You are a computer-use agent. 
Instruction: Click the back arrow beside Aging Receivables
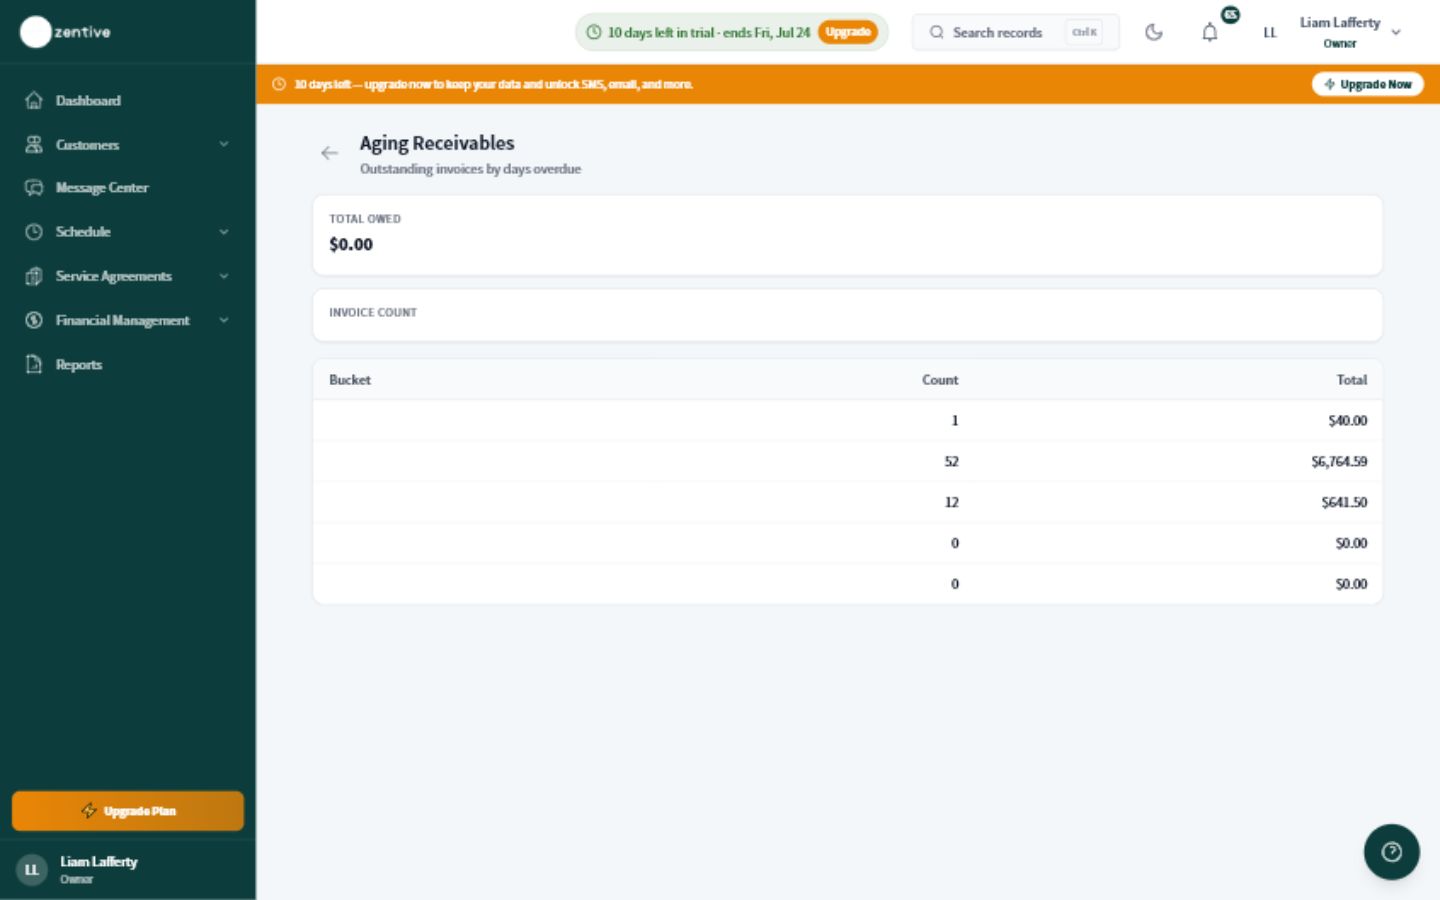(329, 153)
